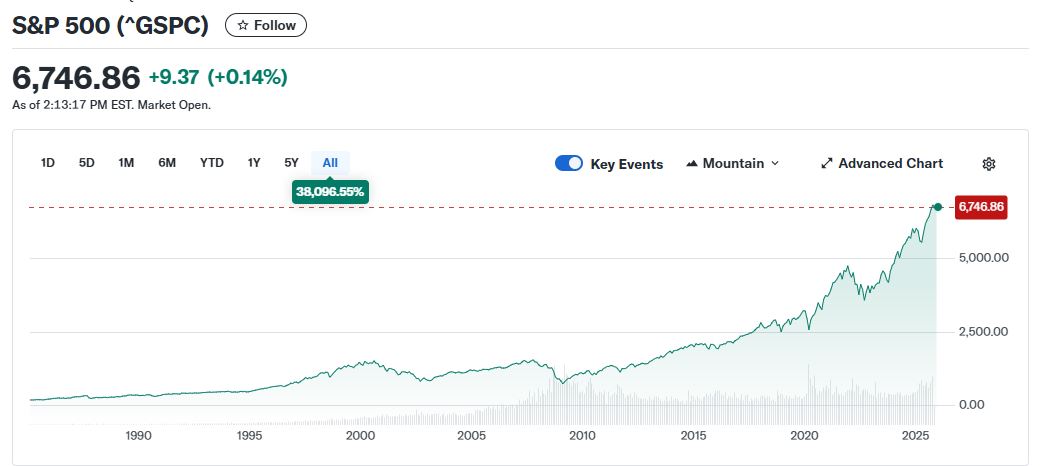This screenshot has height=466, width=1047.
Task: Click the 2010 x-axis label
Action: tap(582, 436)
